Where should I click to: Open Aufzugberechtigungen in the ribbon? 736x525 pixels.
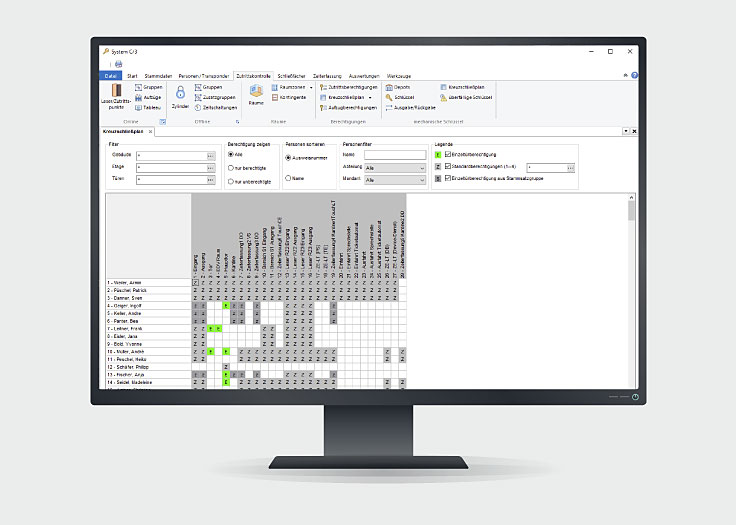click(x=348, y=108)
